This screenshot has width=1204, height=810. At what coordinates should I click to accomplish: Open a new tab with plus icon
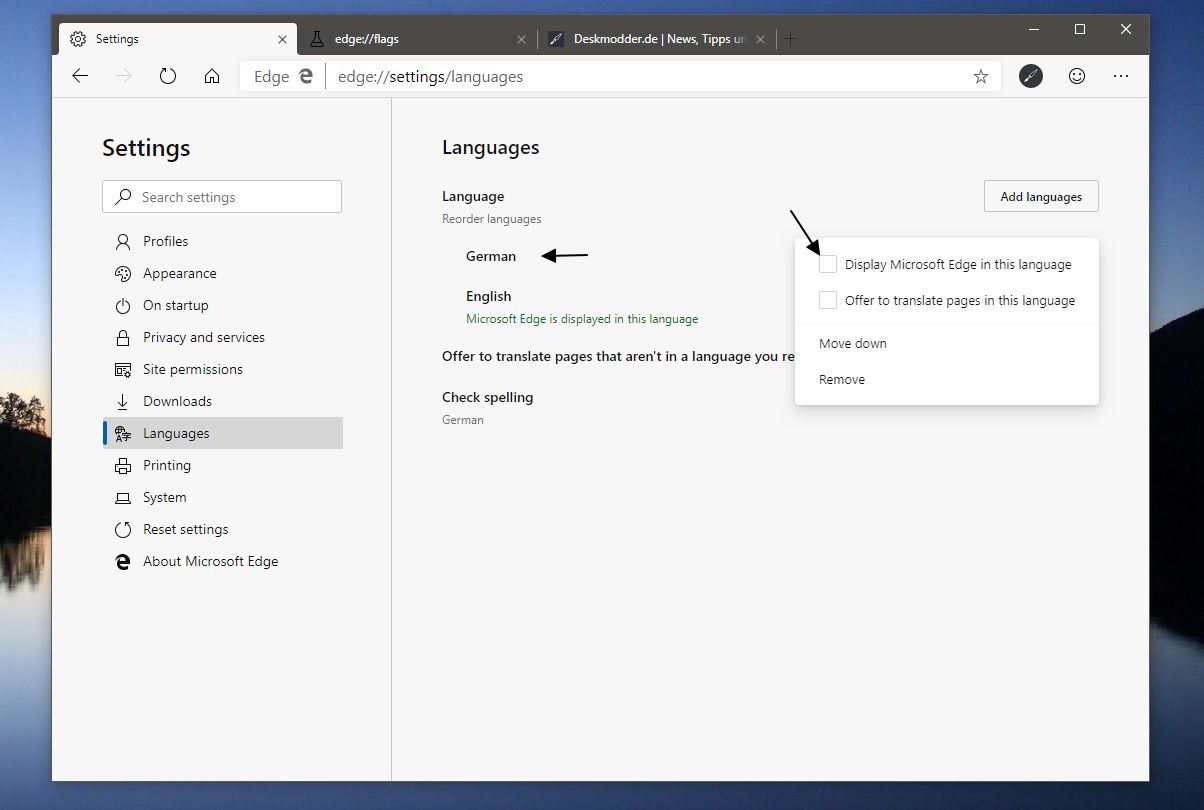790,39
